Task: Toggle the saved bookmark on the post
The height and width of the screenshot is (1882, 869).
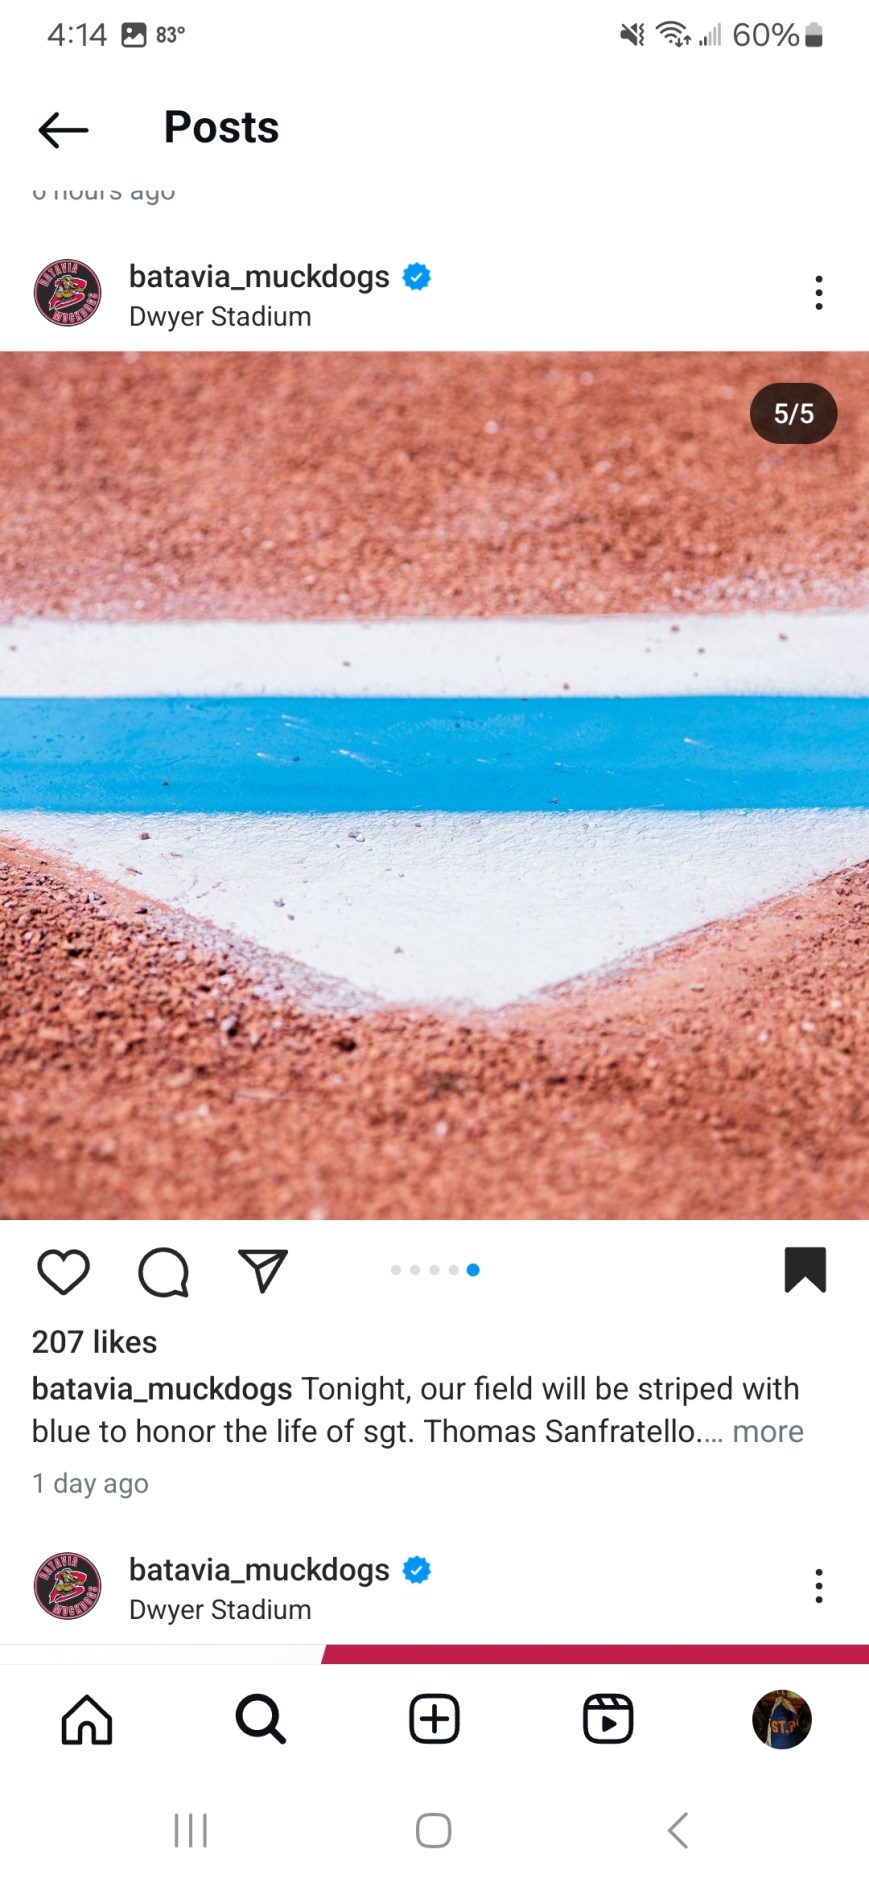Action: point(805,1270)
